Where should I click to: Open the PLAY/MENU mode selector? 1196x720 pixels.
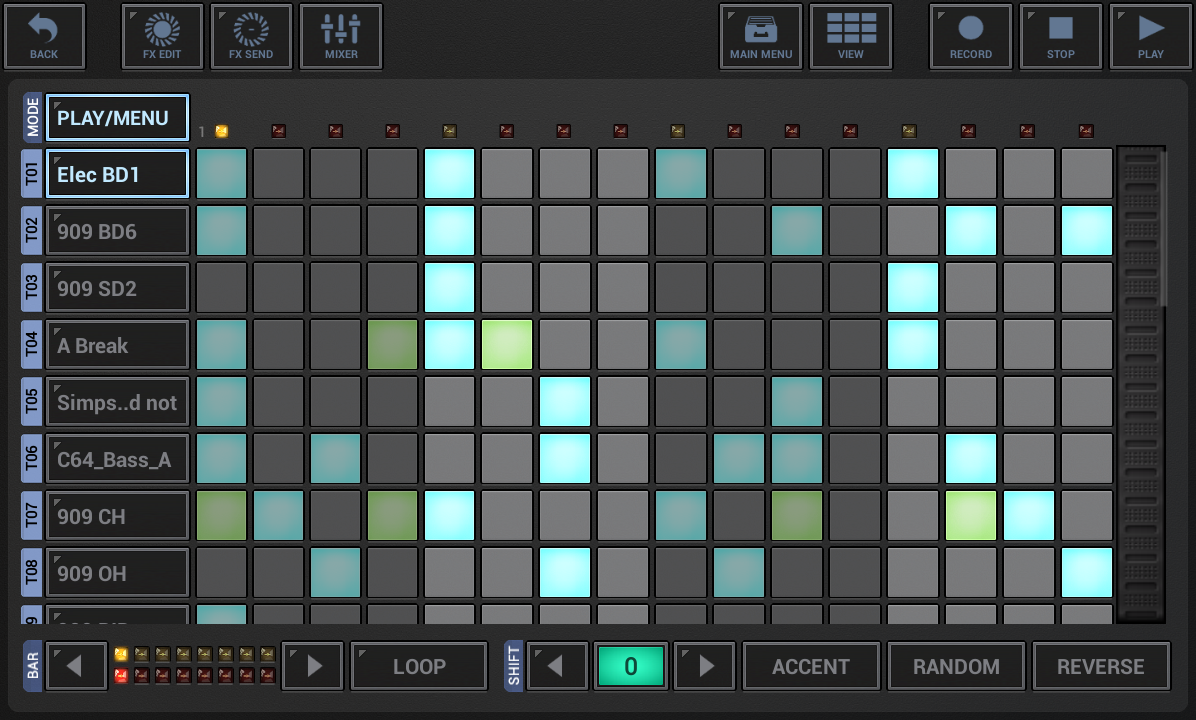click(x=117, y=118)
